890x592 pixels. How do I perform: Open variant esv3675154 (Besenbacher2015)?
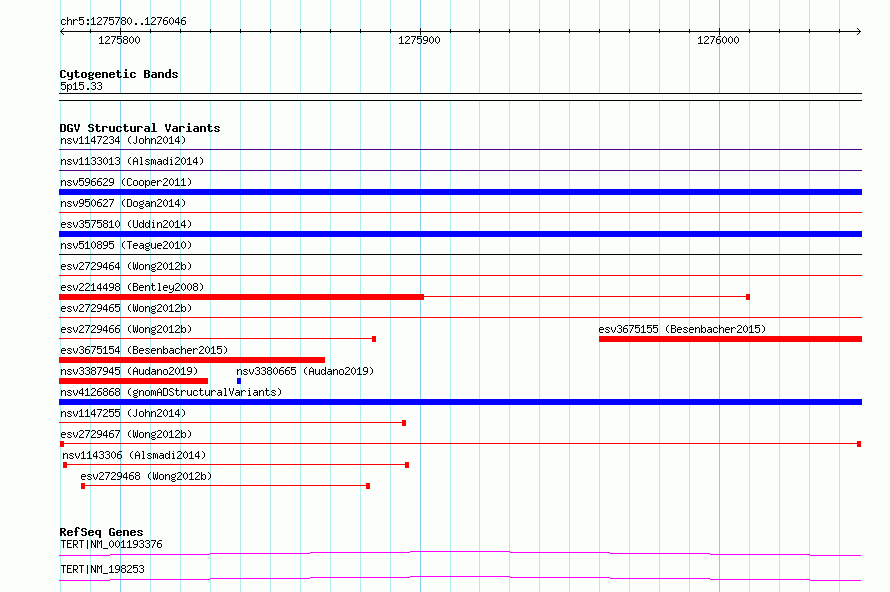tap(144, 350)
